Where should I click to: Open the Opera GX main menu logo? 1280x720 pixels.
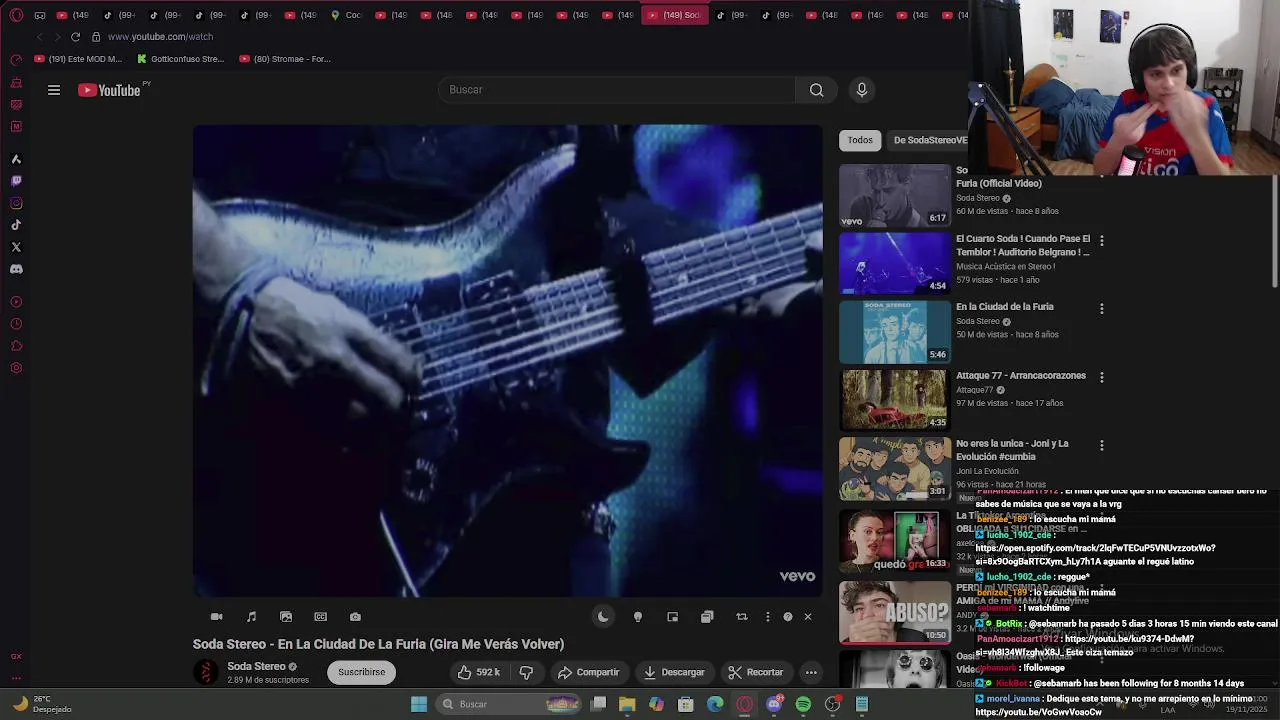point(16,15)
